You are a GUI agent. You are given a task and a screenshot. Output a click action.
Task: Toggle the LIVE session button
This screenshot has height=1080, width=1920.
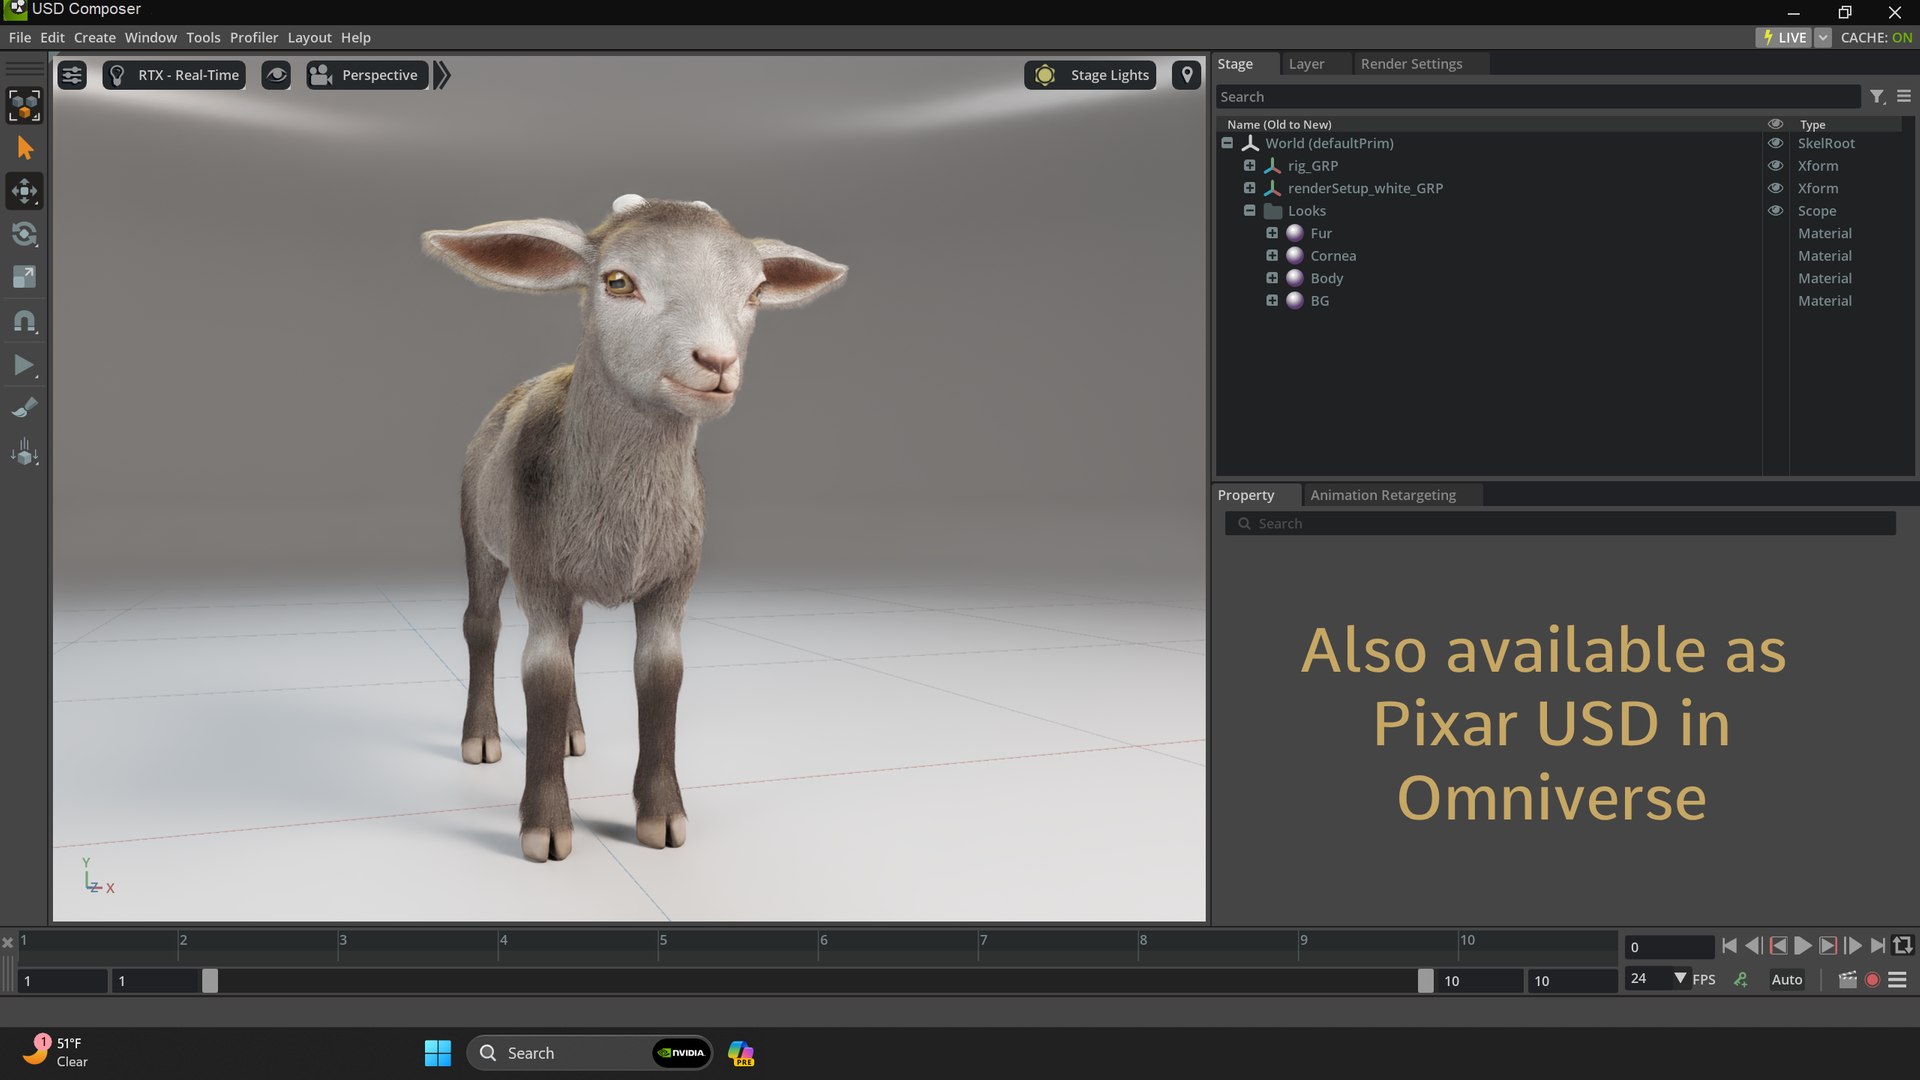[1784, 38]
